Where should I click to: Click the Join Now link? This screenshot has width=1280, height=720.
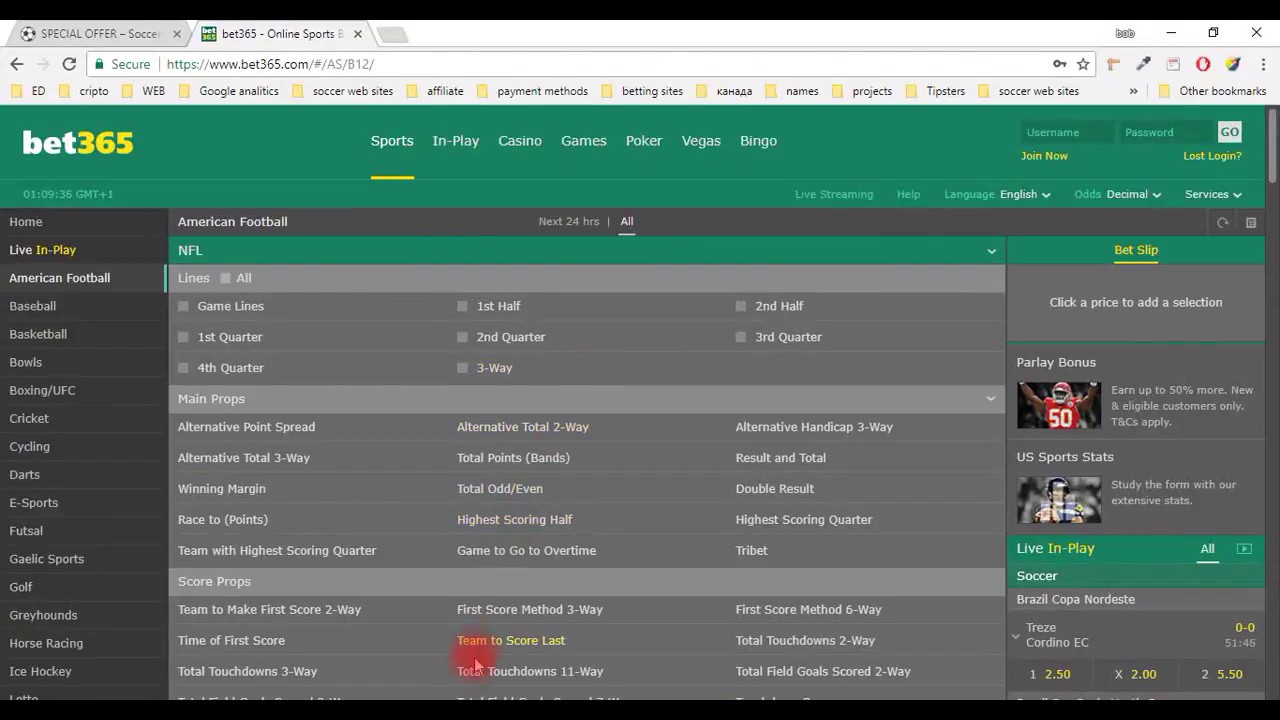[1044, 156]
